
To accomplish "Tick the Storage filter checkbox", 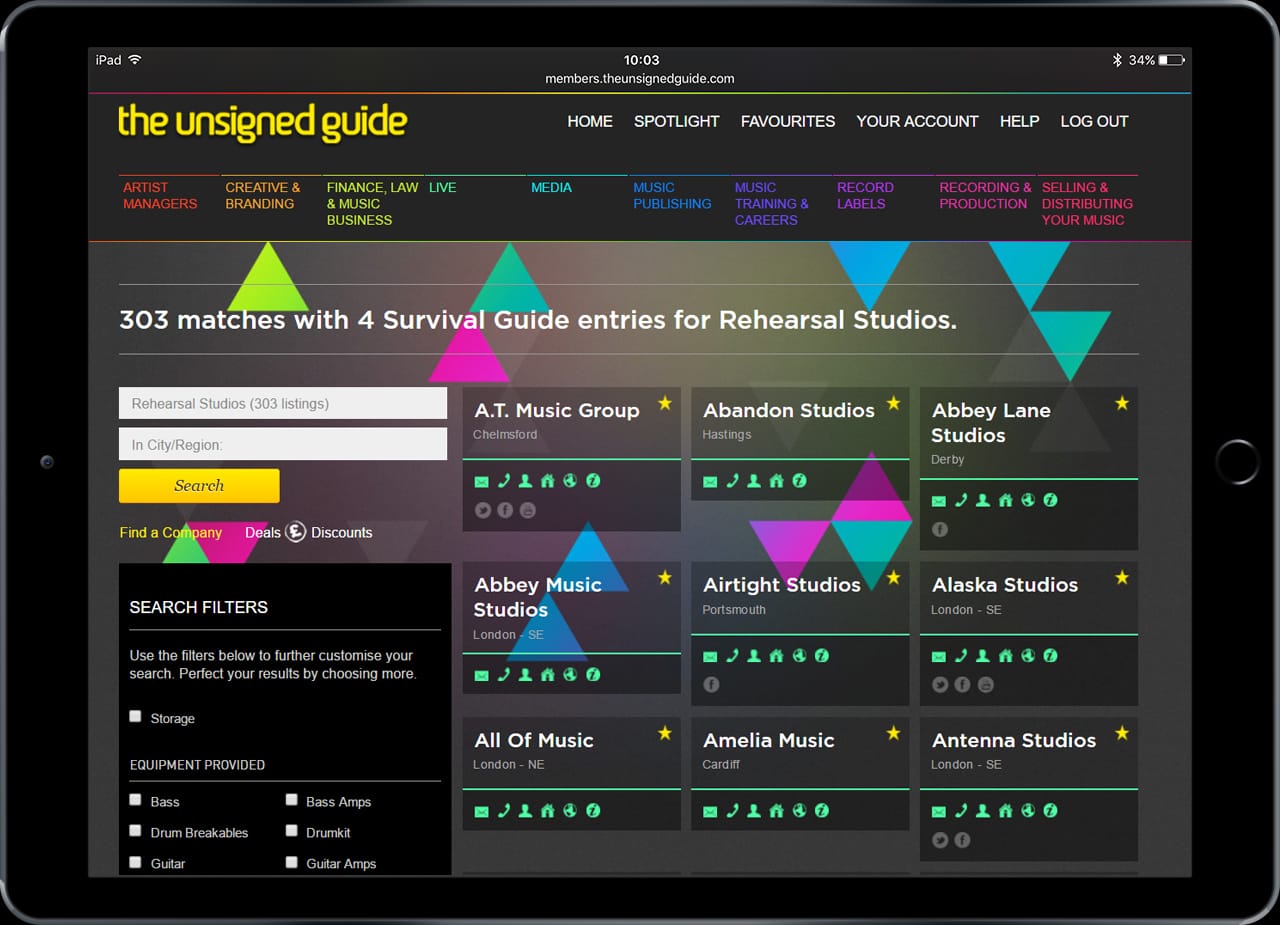I will 136,716.
